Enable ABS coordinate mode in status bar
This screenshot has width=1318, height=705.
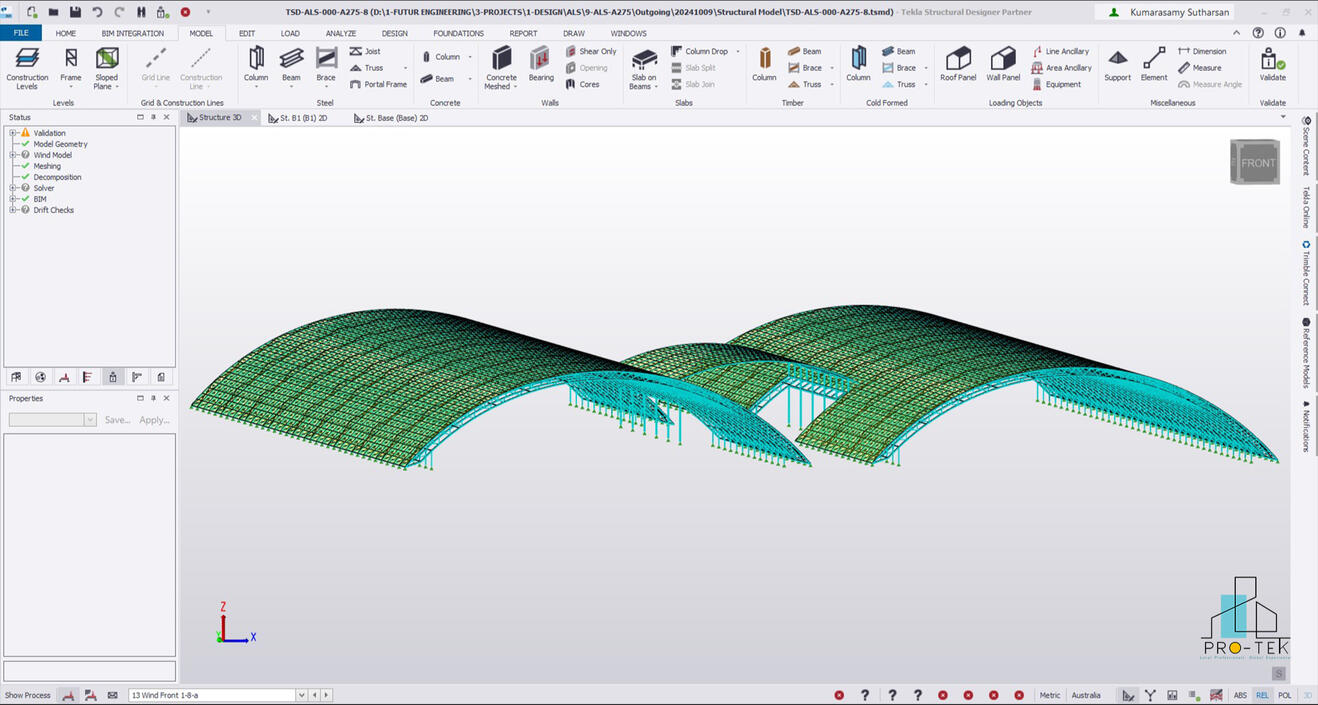click(x=1239, y=694)
